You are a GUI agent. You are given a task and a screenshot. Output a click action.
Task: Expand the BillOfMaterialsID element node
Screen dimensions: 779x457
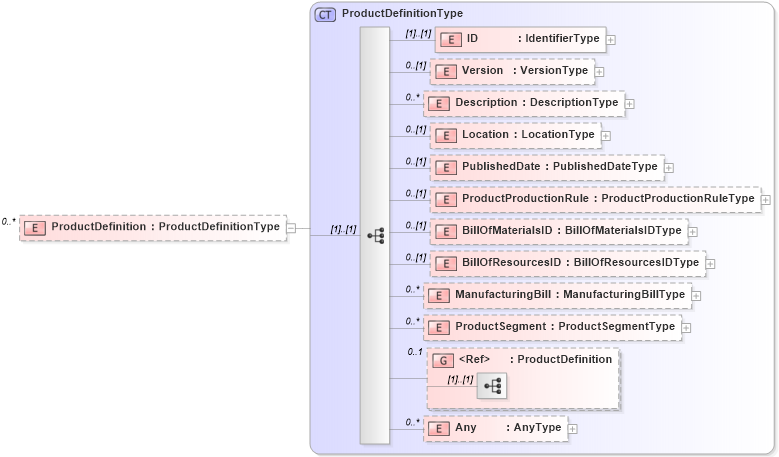coord(693,232)
